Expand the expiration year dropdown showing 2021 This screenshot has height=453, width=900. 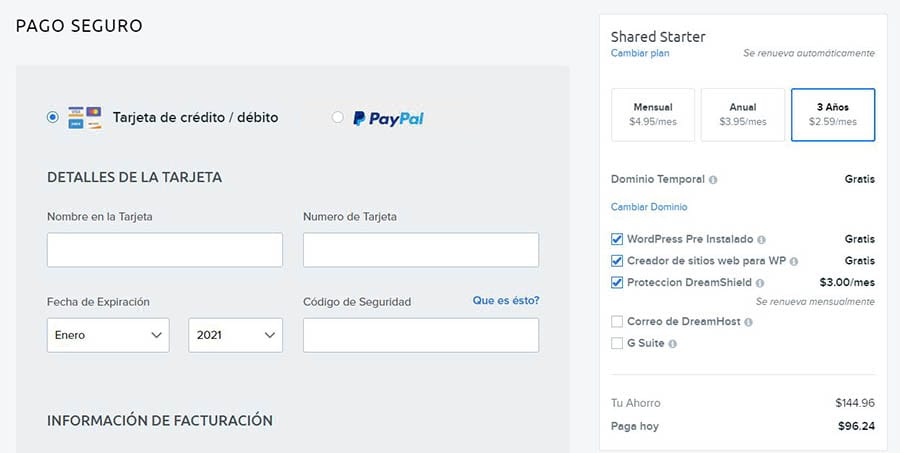point(235,335)
